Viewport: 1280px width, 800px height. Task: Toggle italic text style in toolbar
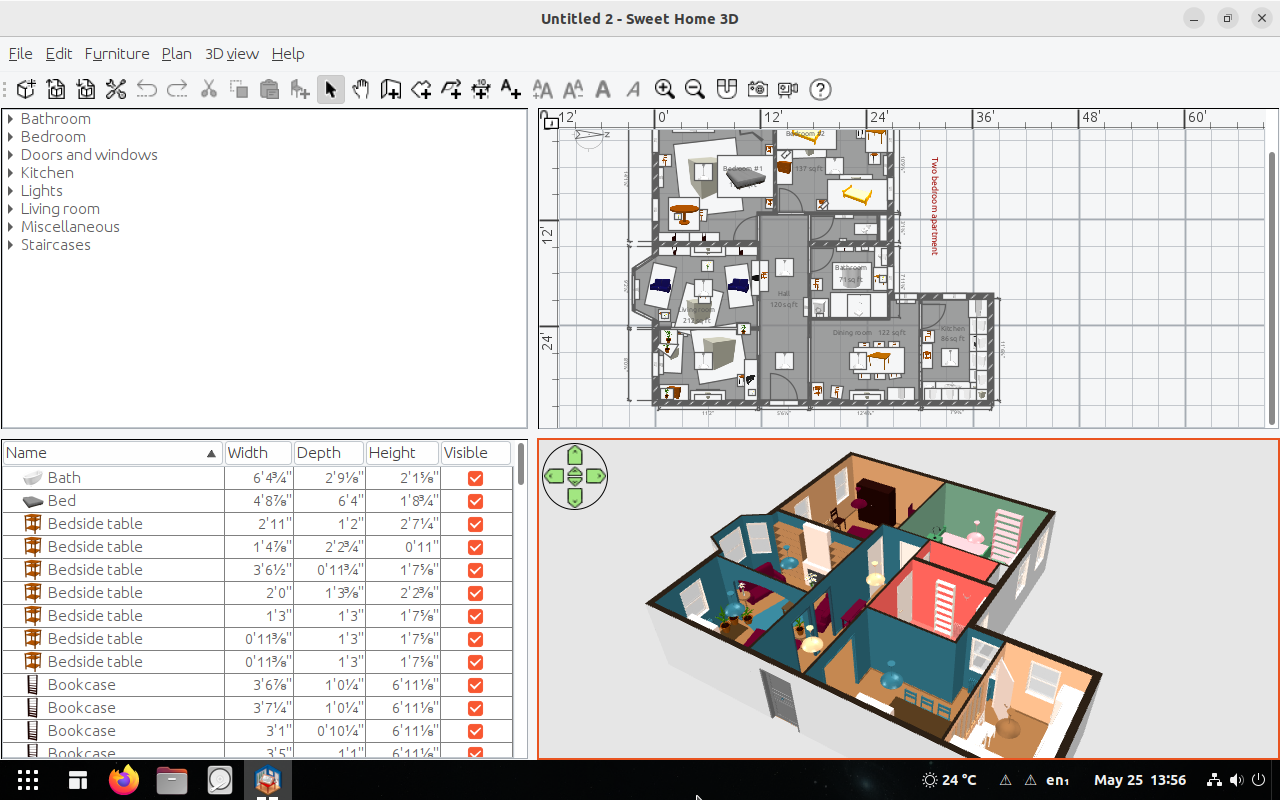point(633,89)
